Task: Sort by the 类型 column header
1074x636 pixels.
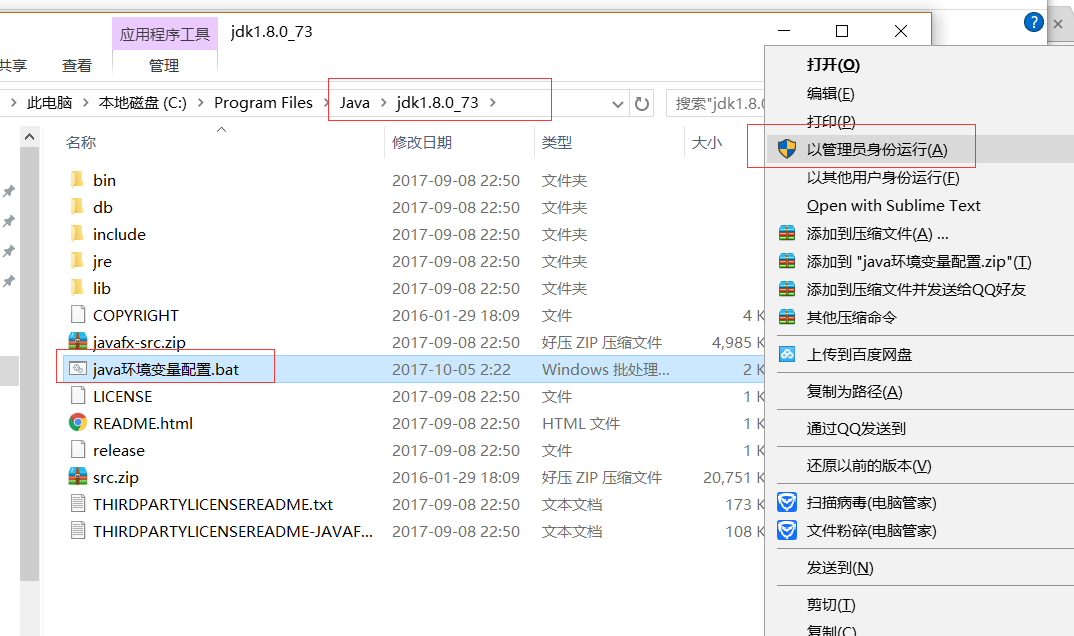Action: [x=556, y=142]
